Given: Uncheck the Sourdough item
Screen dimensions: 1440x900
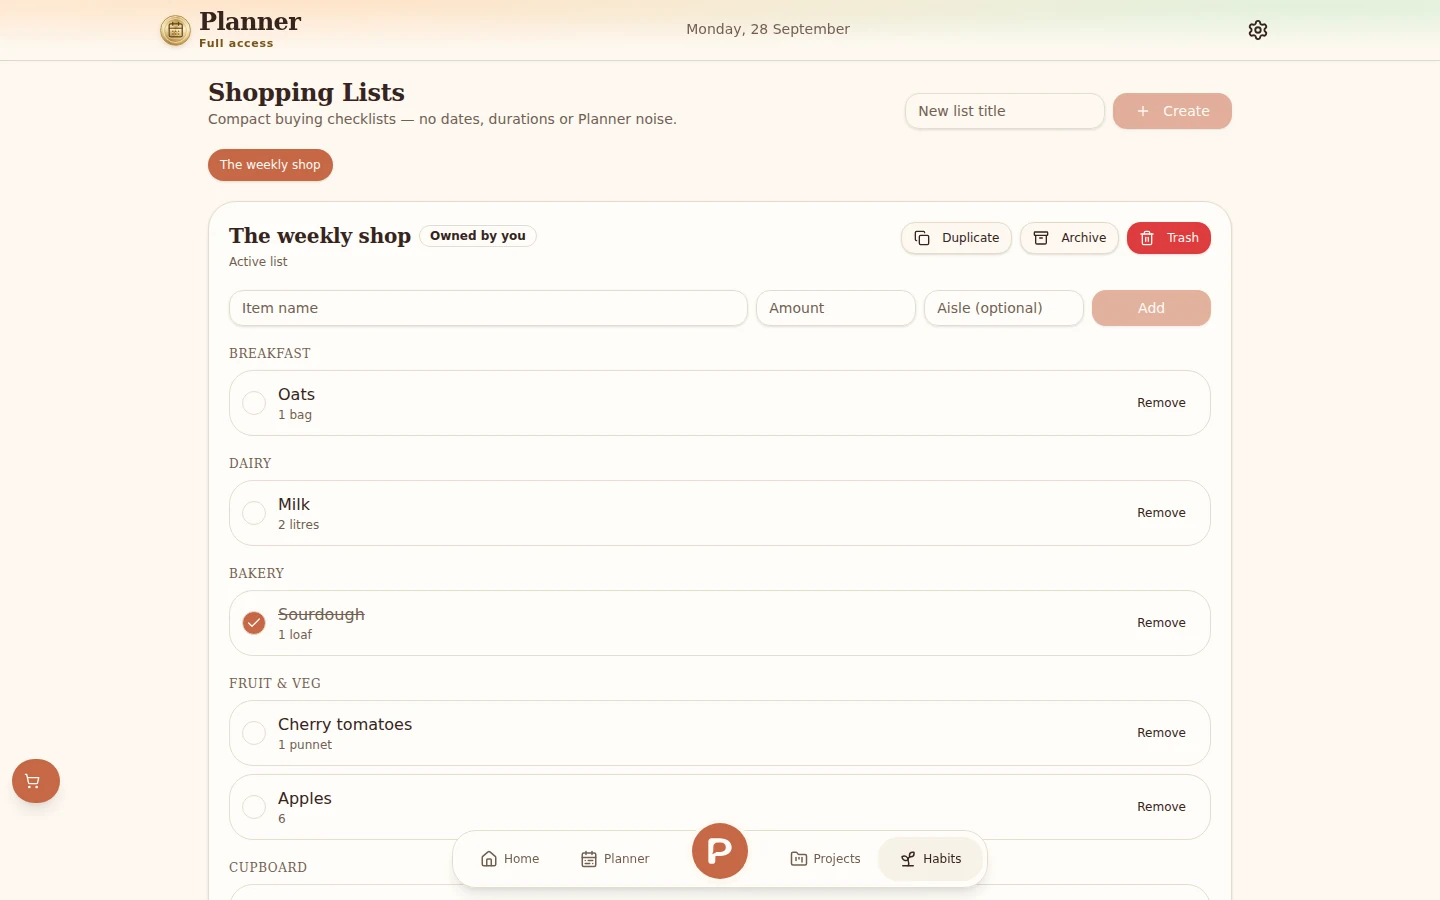Looking at the screenshot, I should pos(254,623).
